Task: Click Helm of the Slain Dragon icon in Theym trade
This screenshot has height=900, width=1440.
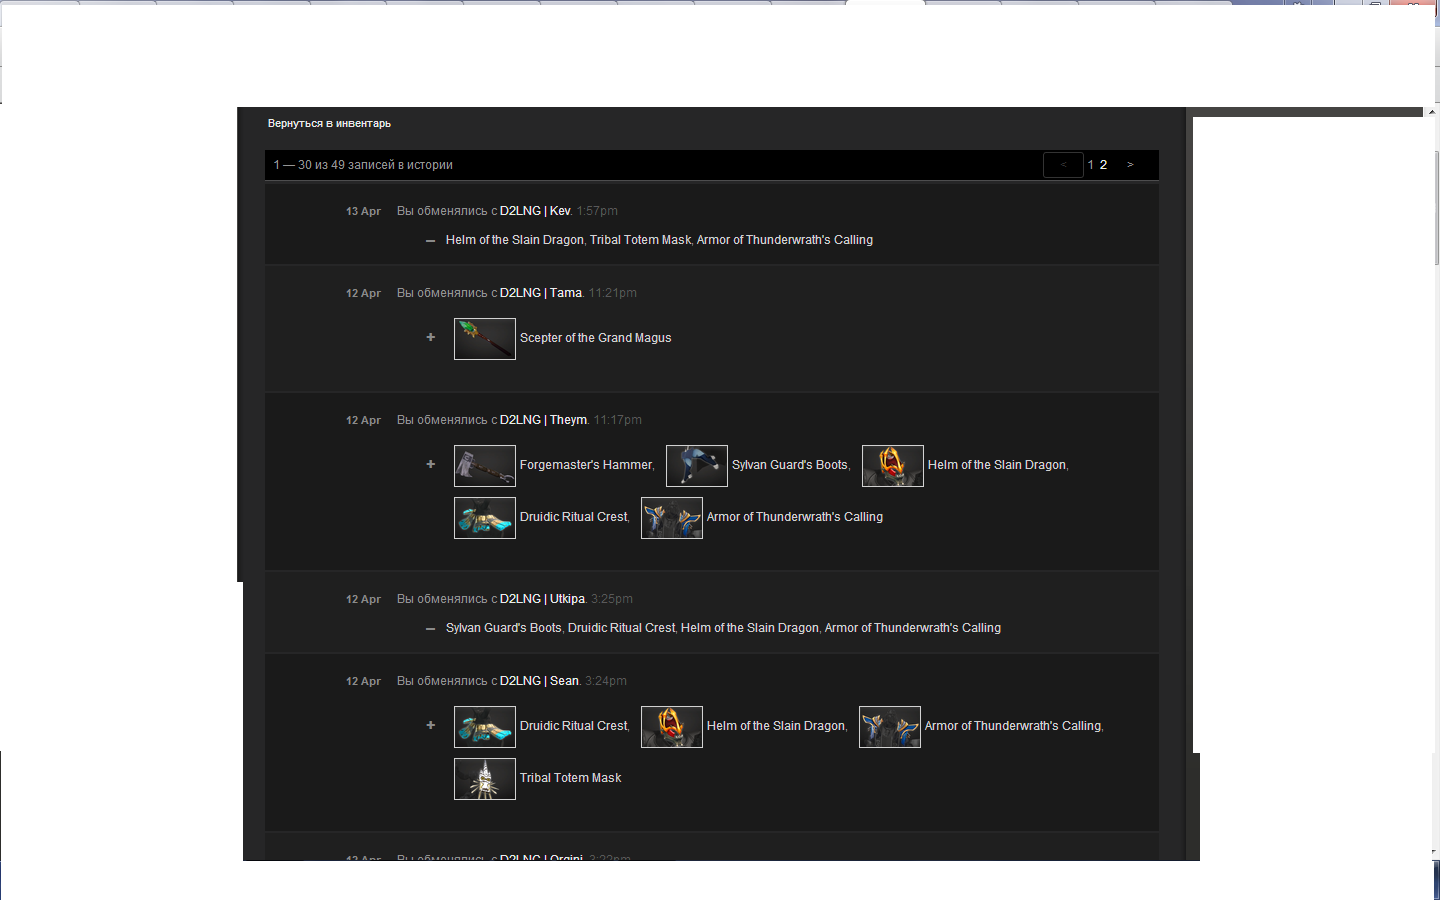Action: pos(893,466)
